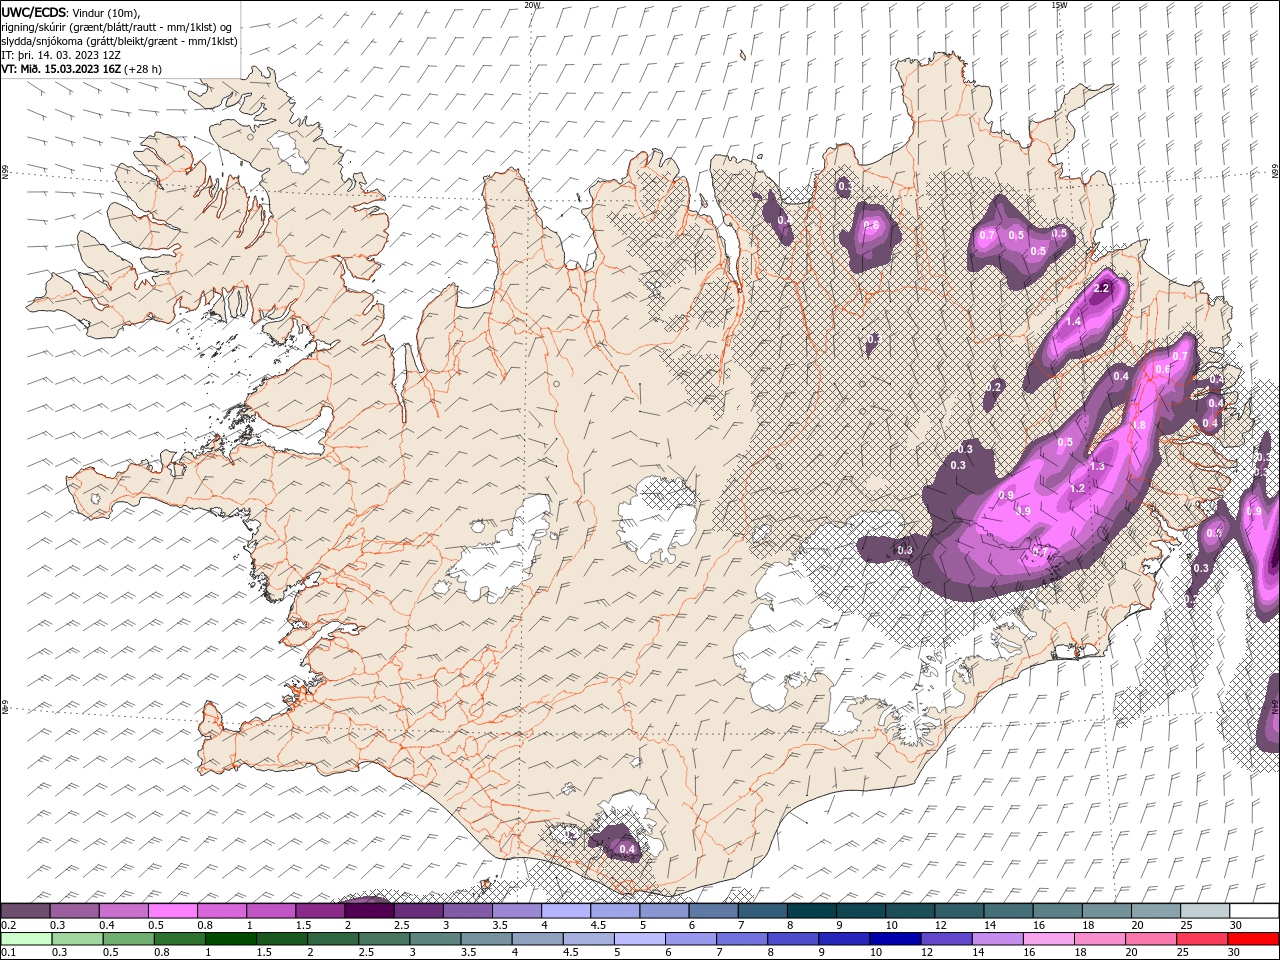Viewport: 1280px width, 960px height.
Task: Pick the 0.4 swatch in the purple snow legend
Action: [123, 911]
